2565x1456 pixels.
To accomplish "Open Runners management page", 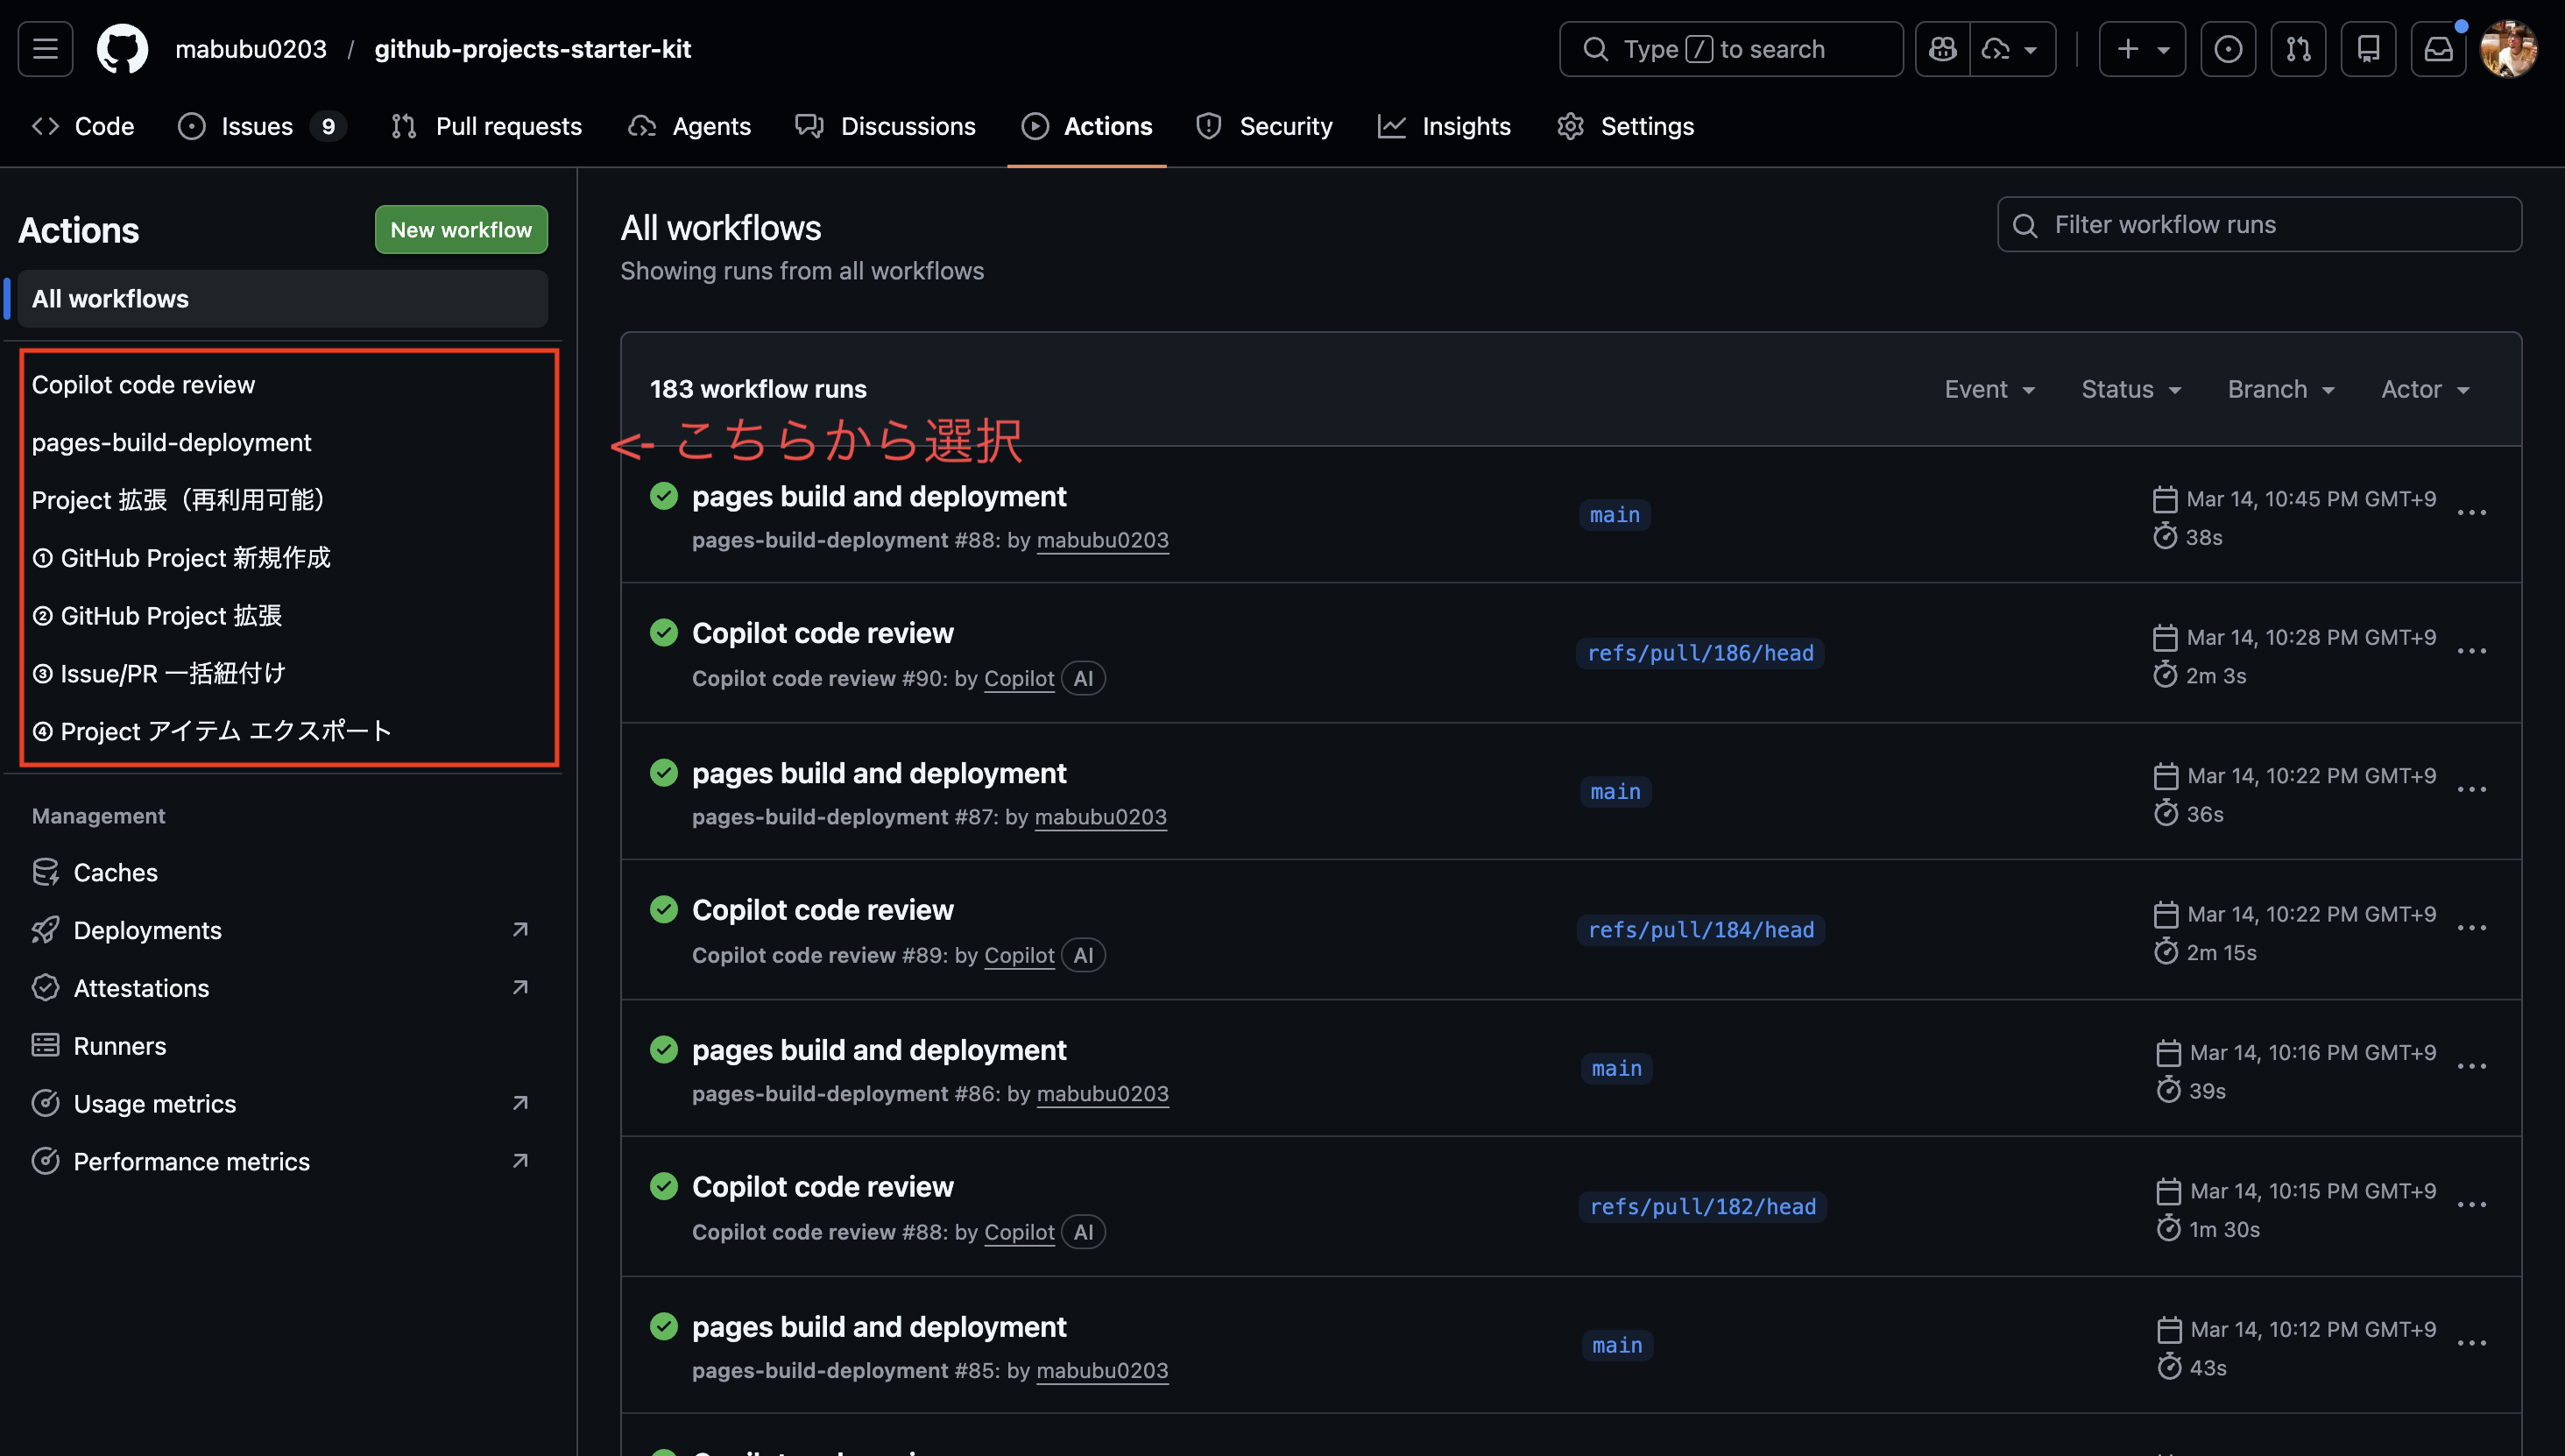I will (x=283, y=1046).
